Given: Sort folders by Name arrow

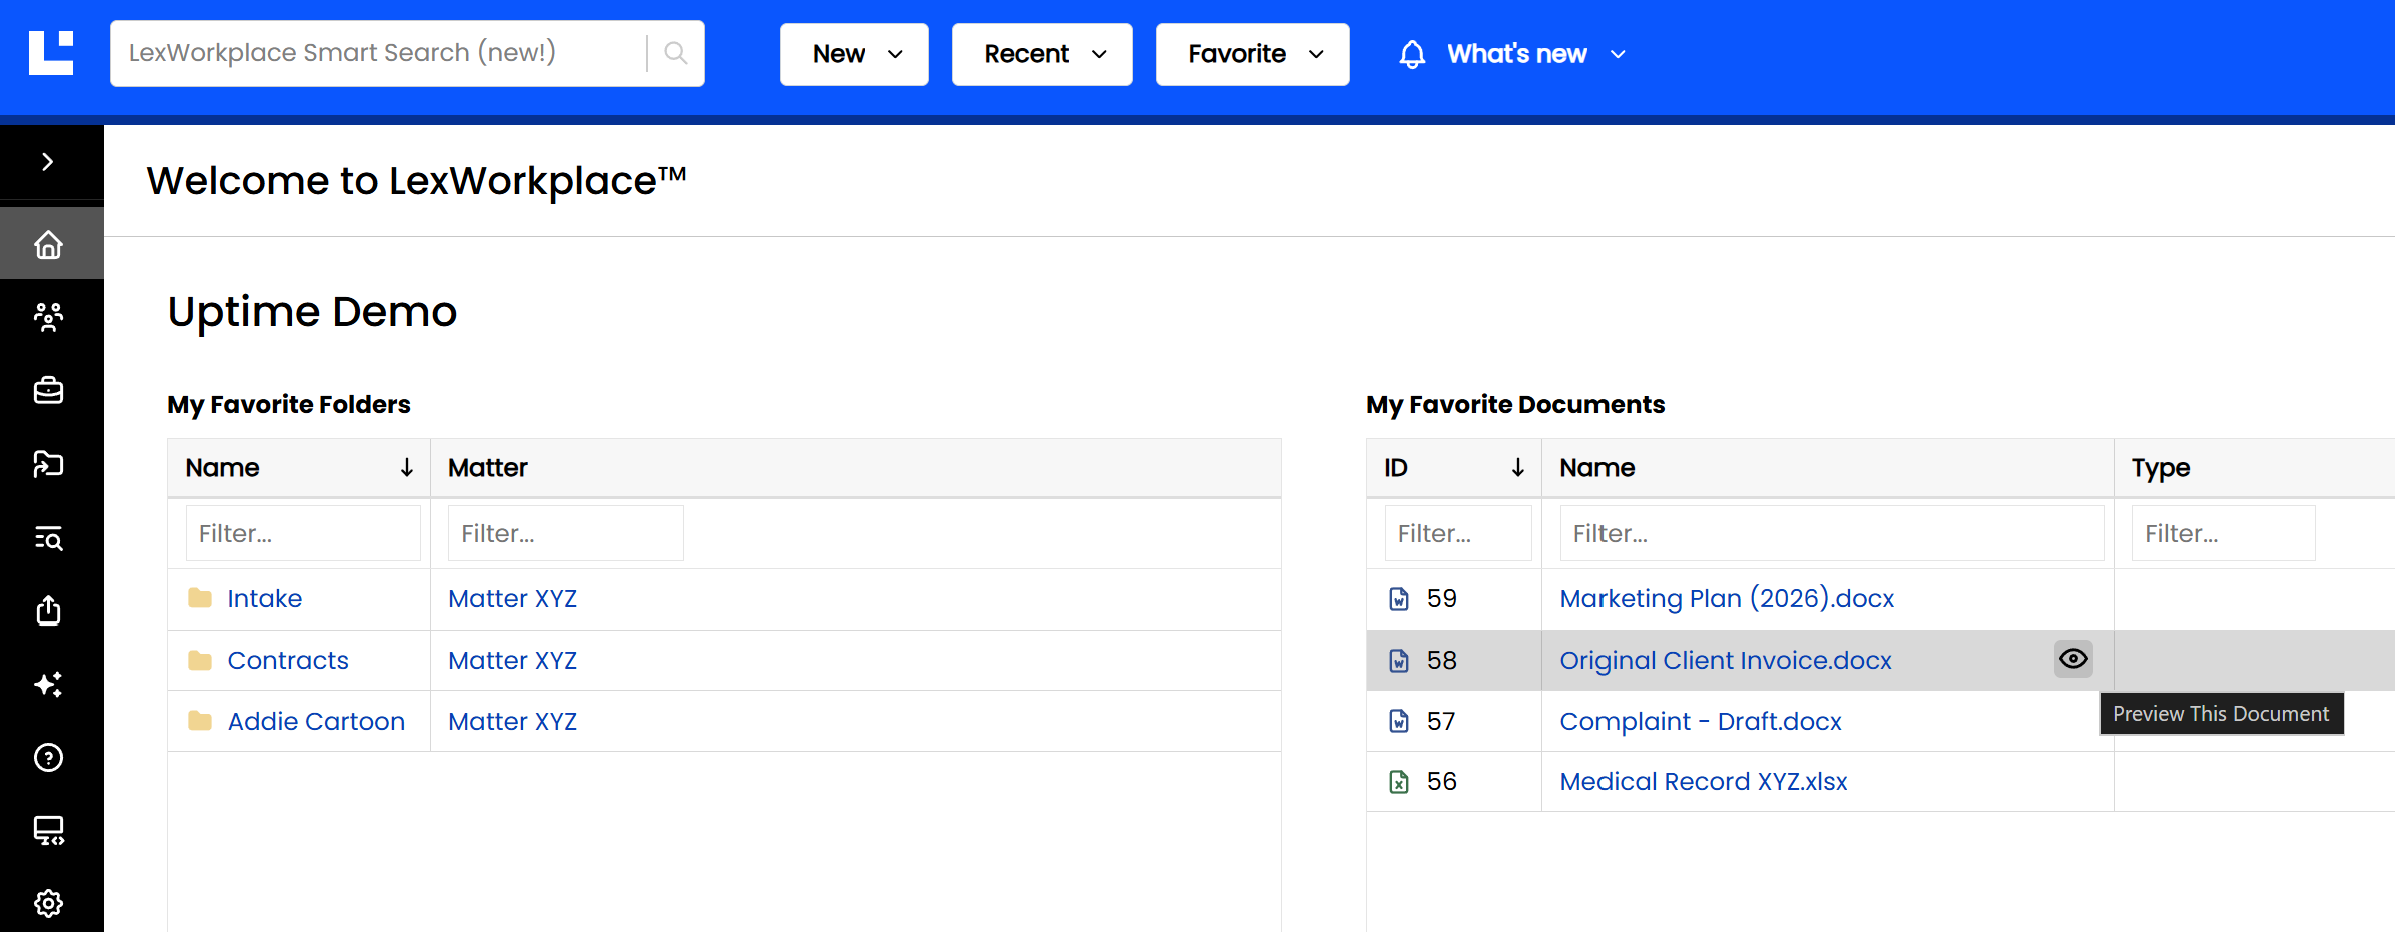Looking at the screenshot, I should 407,467.
